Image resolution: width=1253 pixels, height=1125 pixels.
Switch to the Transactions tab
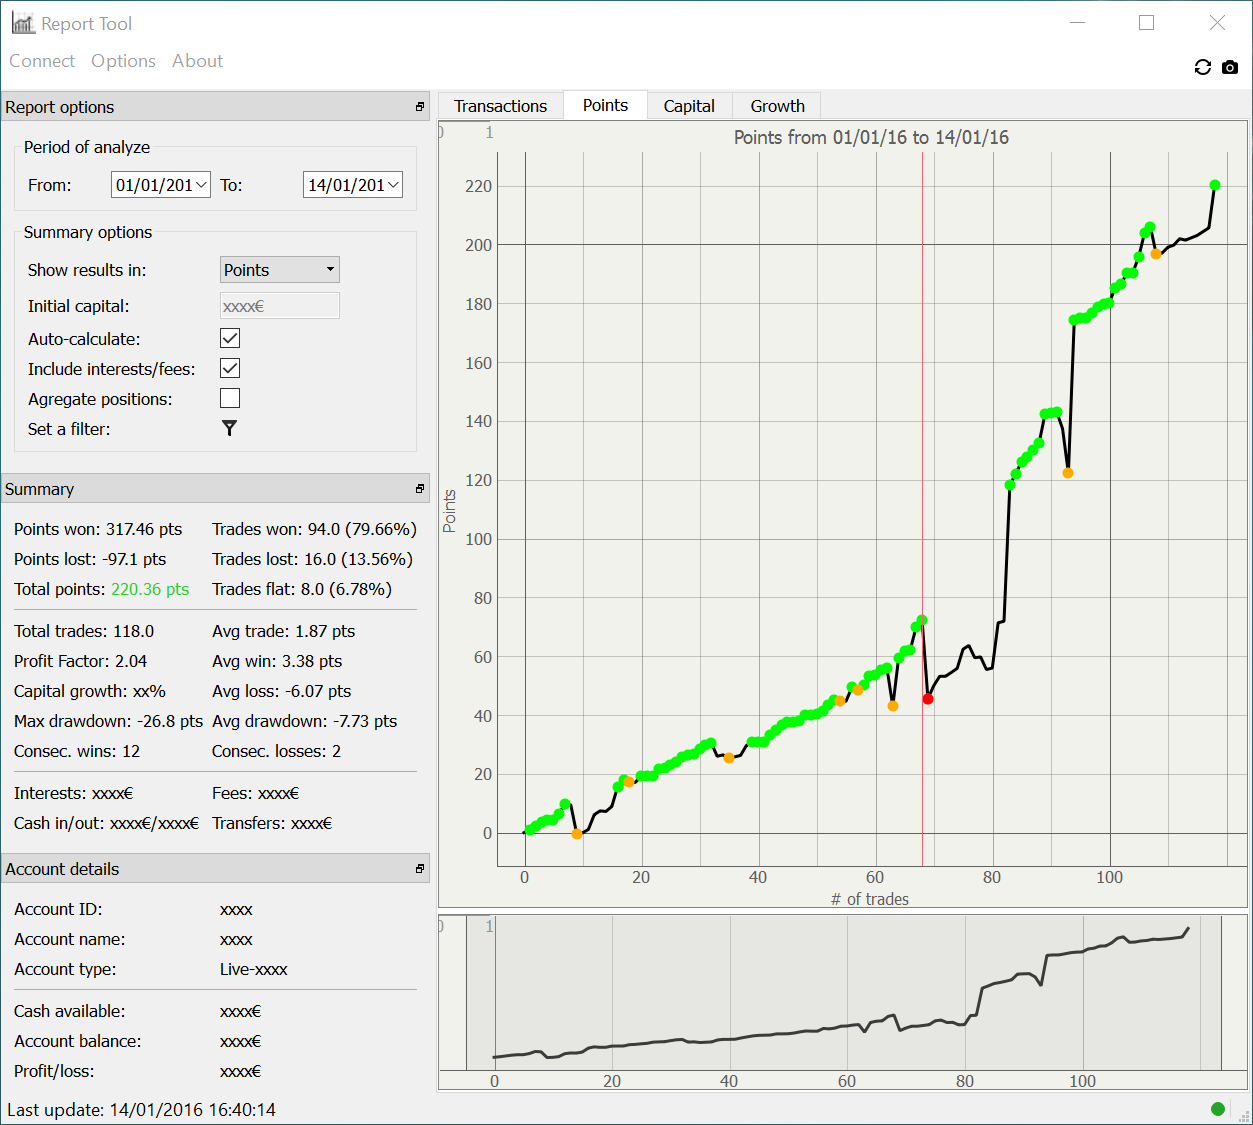click(x=500, y=106)
